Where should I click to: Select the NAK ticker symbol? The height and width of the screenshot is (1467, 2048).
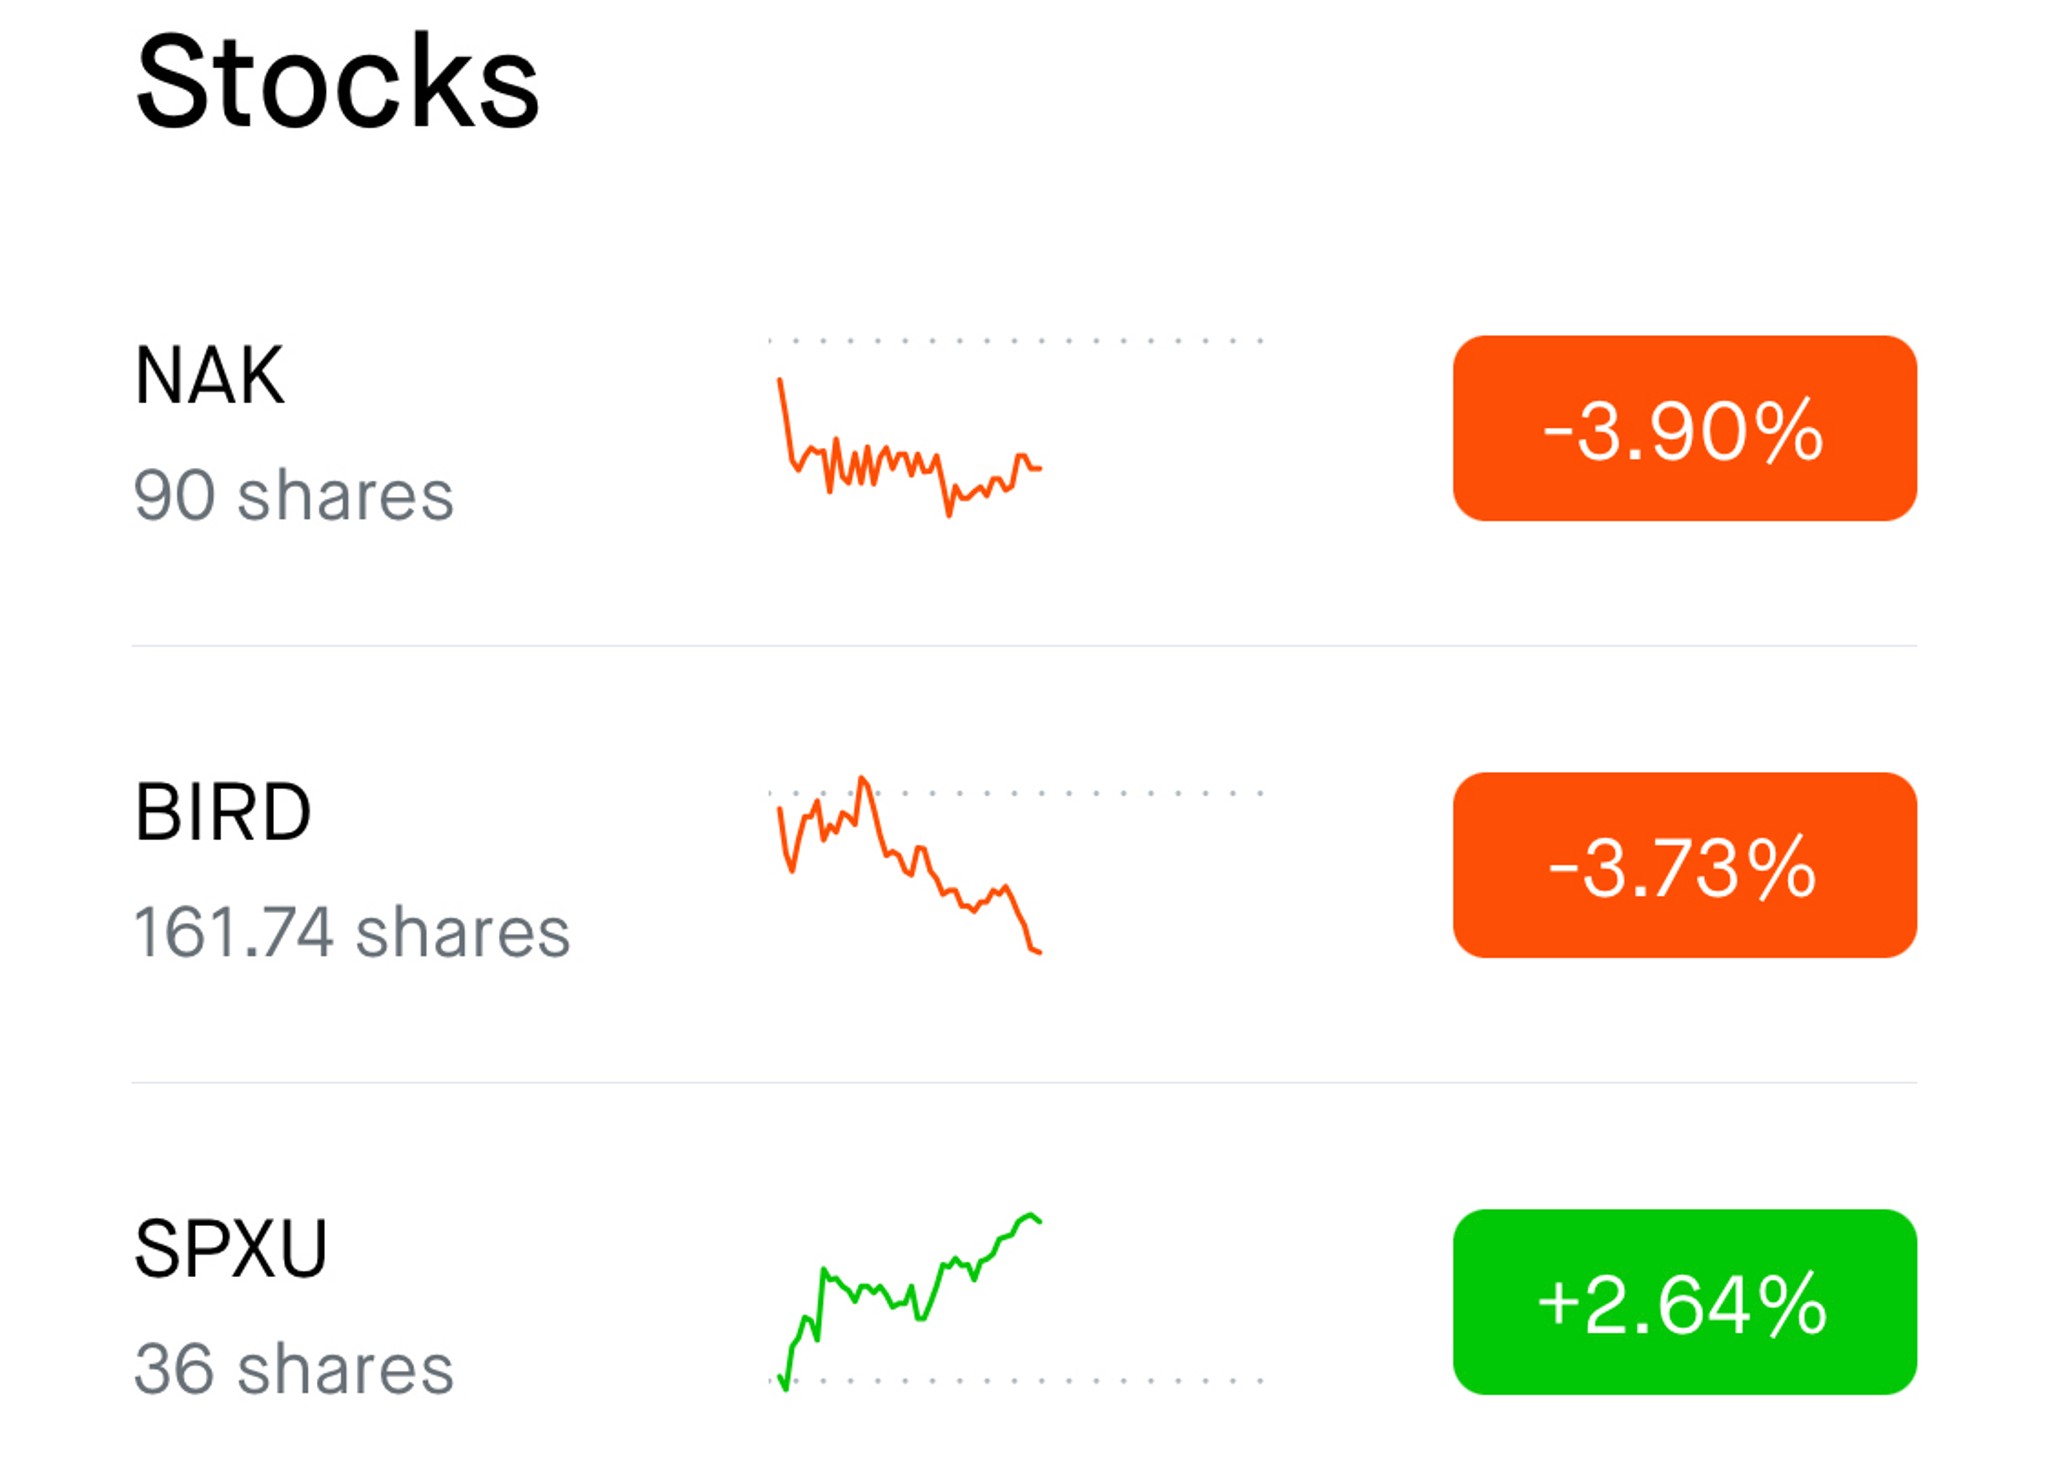coord(210,375)
